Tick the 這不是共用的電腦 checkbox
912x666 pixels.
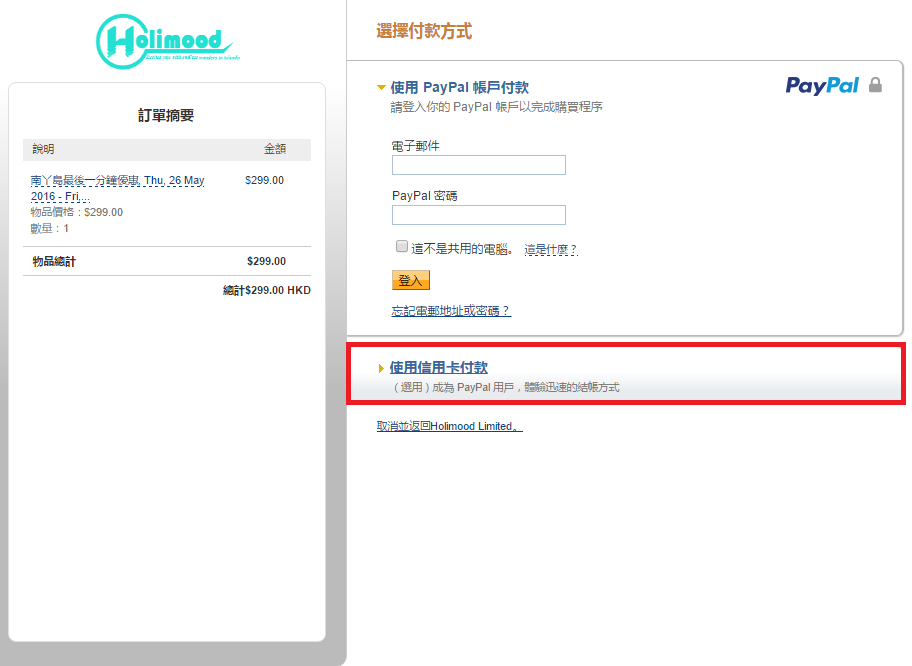[x=402, y=247]
